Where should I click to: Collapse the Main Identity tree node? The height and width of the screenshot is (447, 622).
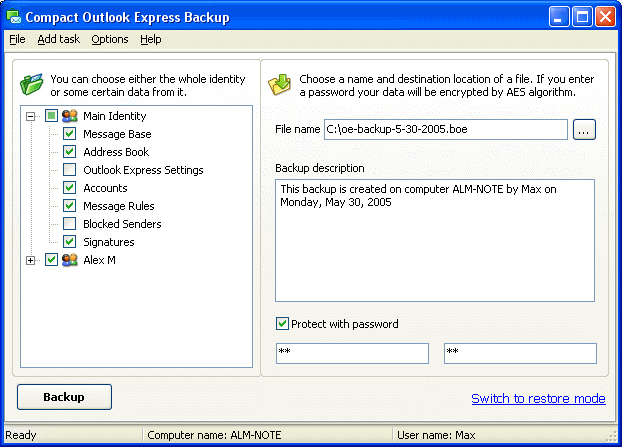[31, 116]
